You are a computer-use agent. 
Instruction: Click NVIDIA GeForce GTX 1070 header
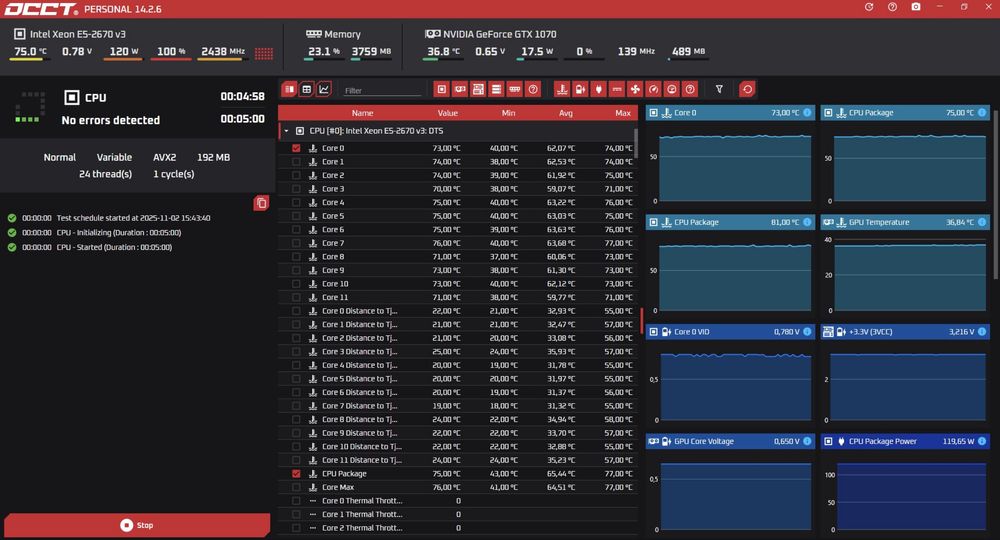[x=499, y=34]
